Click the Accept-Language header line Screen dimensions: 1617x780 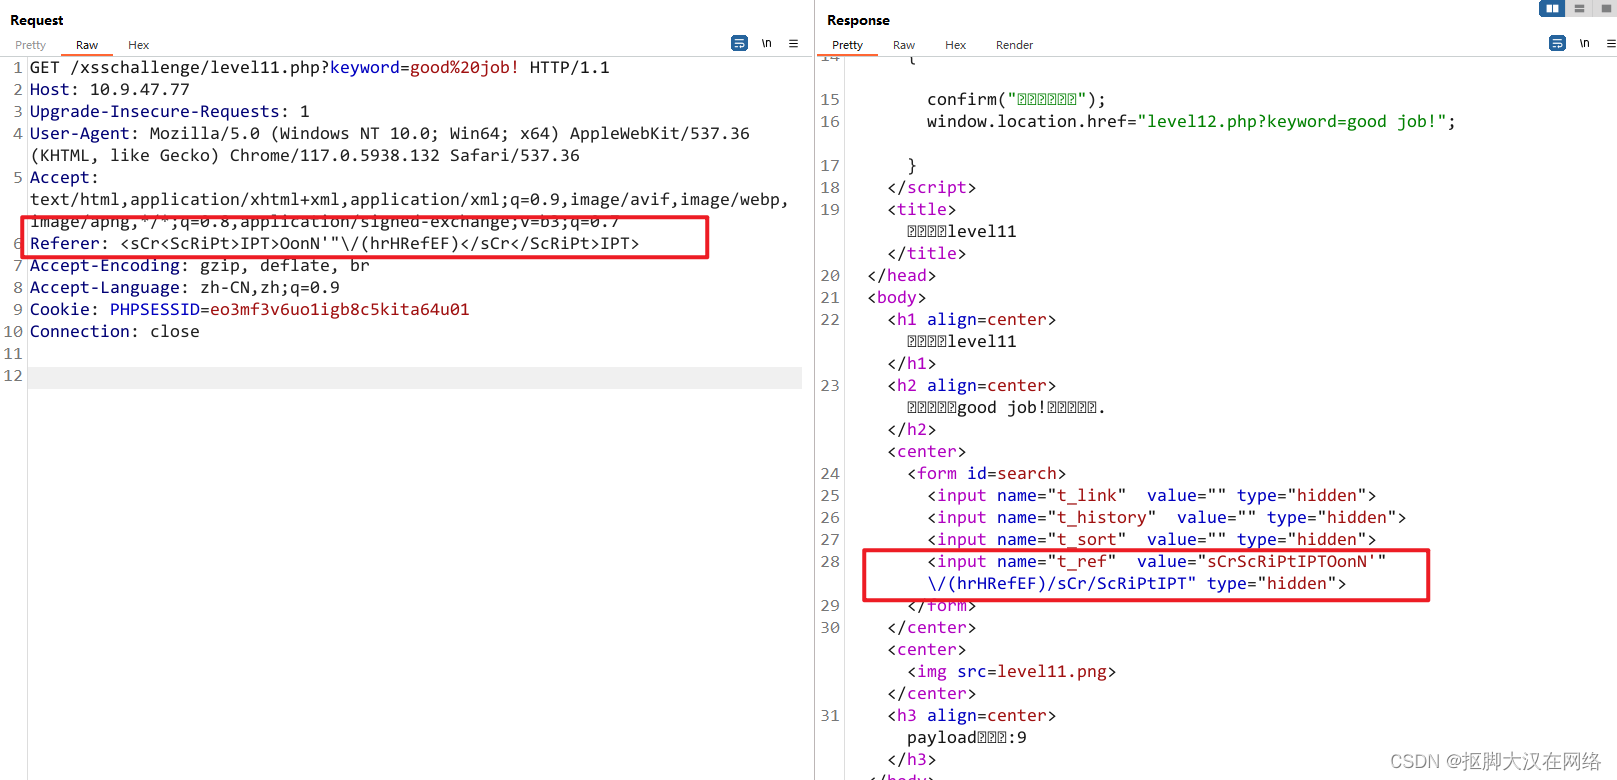[x=185, y=287]
